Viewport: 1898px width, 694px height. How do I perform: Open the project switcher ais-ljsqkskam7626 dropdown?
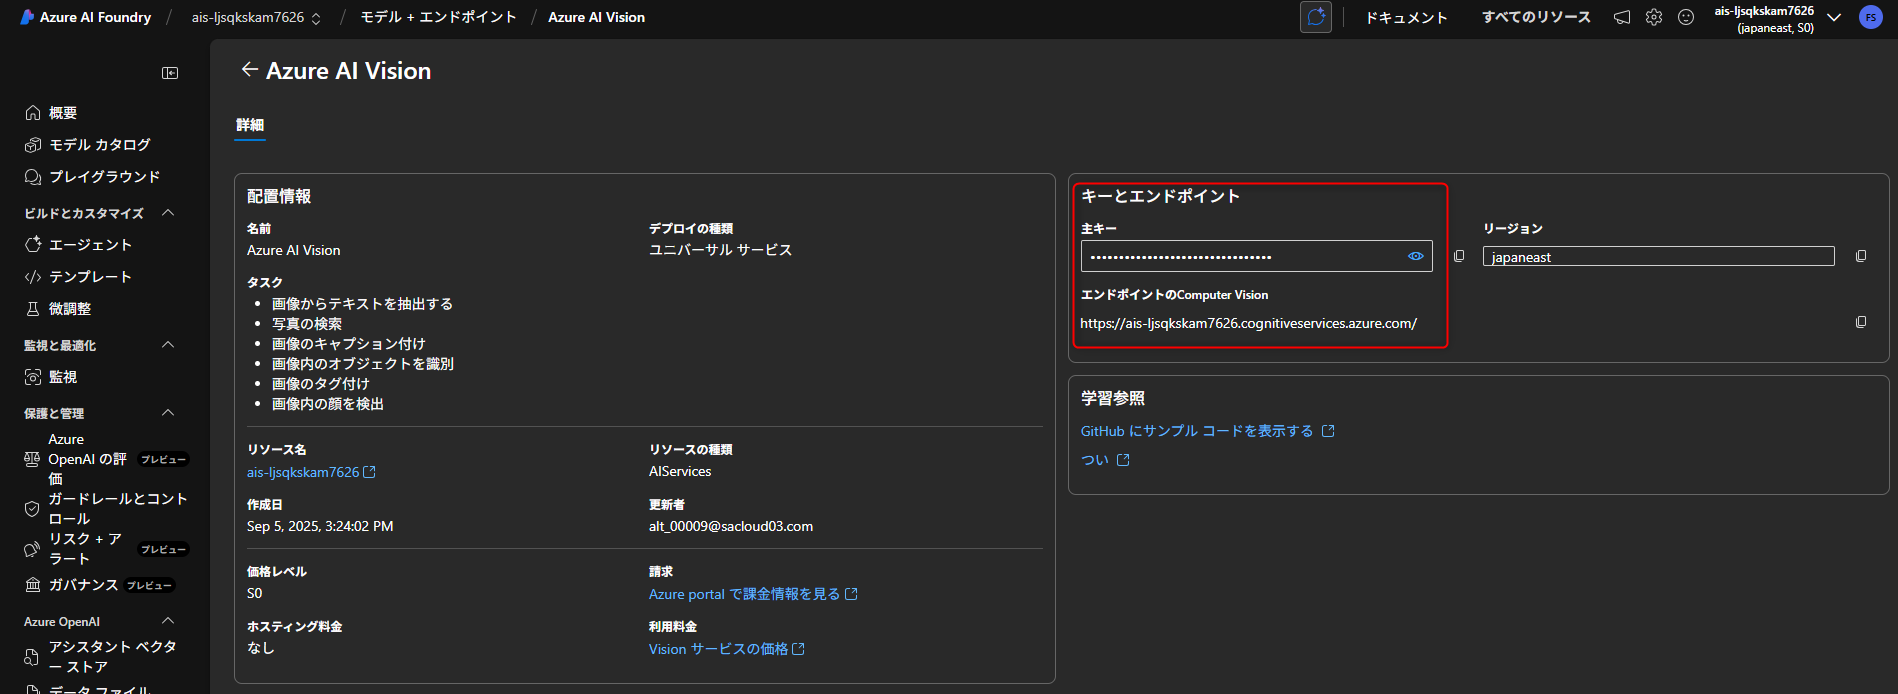tap(257, 17)
